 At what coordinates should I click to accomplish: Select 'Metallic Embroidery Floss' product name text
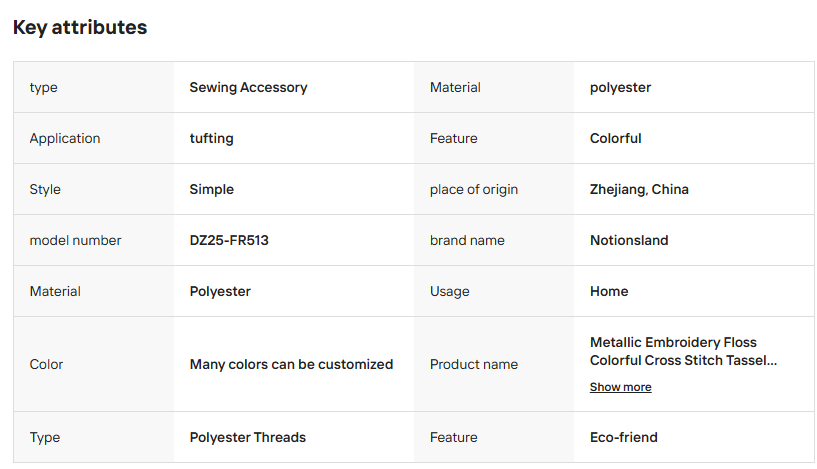point(673,342)
